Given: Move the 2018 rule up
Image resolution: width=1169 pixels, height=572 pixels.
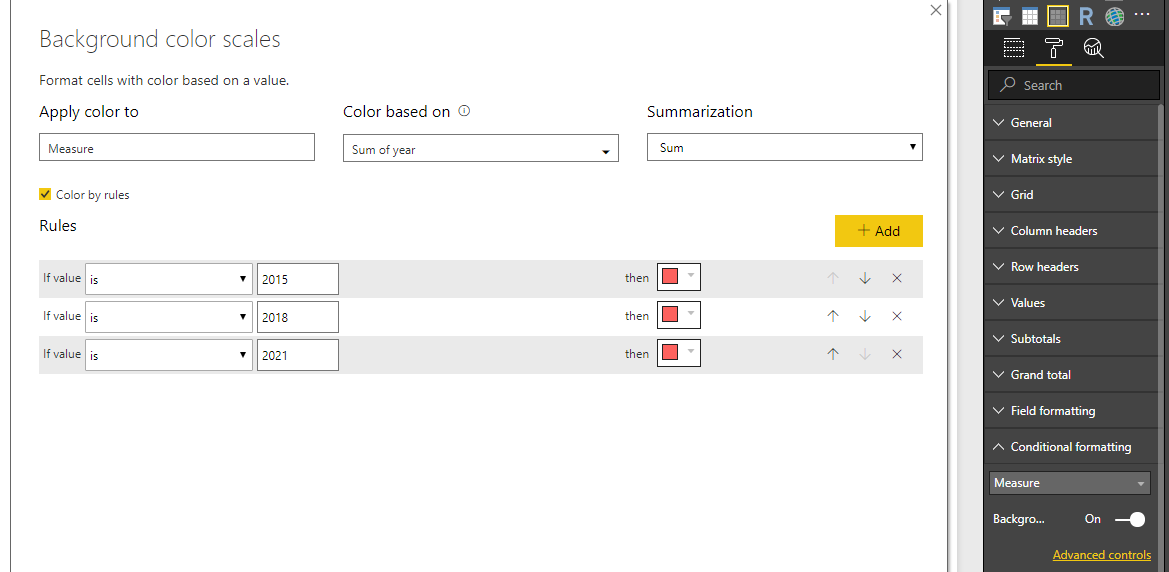Looking at the screenshot, I should pos(833,316).
